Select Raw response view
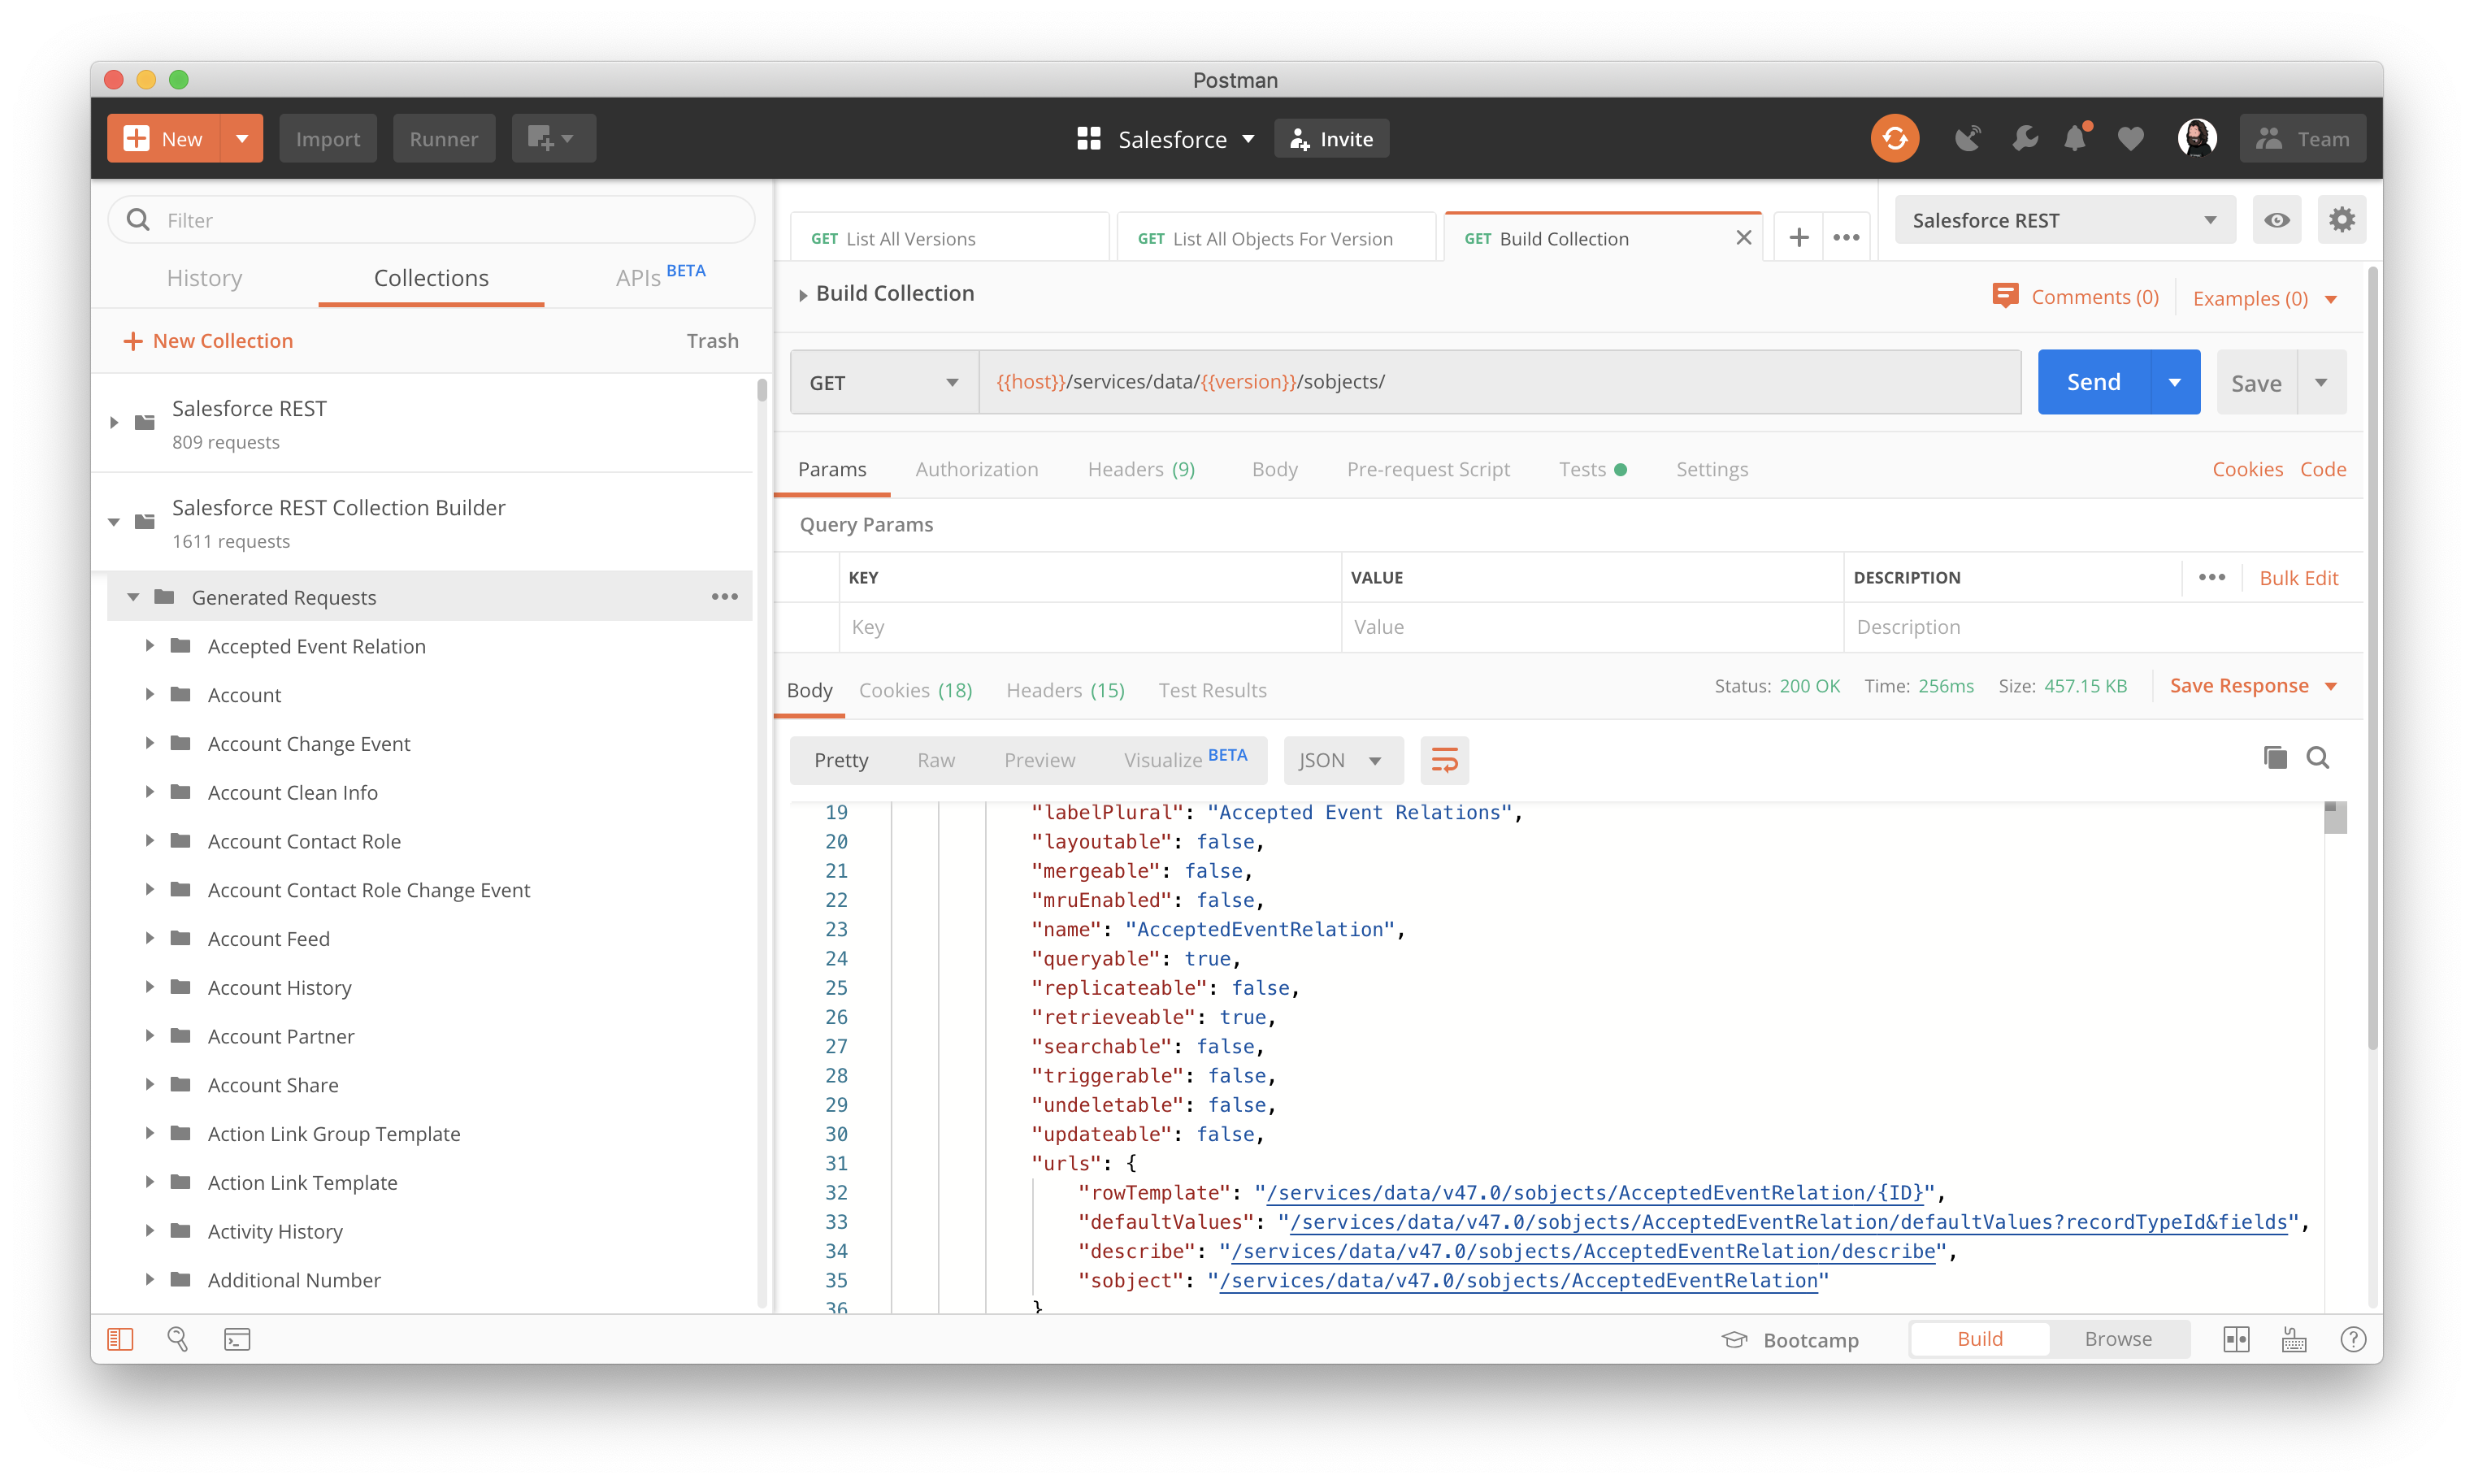 click(x=935, y=760)
